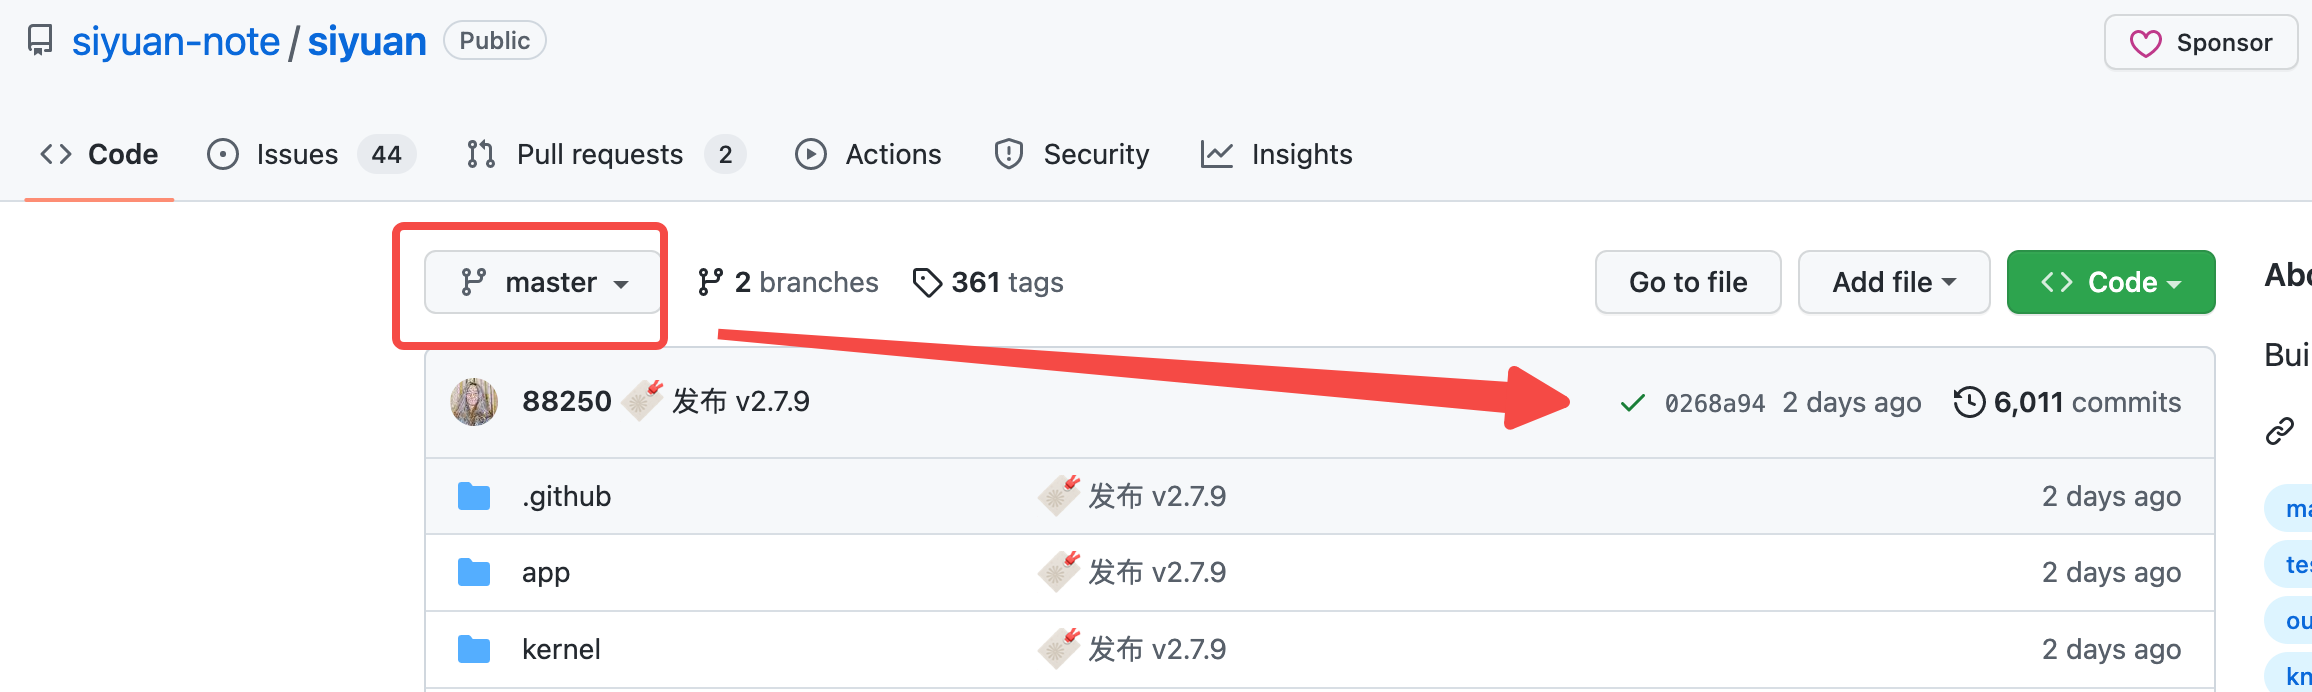
Task: Click the link icon in About sidebar
Action: 2279,431
